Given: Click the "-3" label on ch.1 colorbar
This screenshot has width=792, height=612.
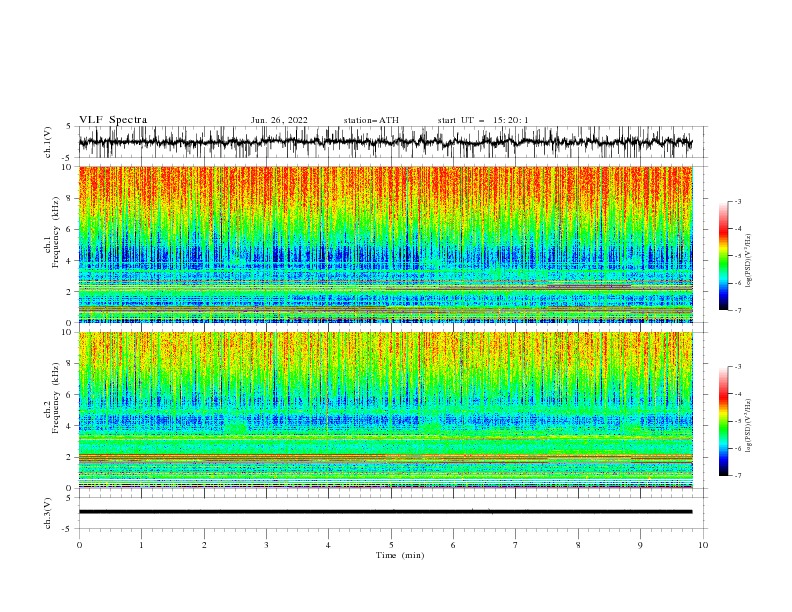Looking at the screenshot, I should click(x=738, y=201).
